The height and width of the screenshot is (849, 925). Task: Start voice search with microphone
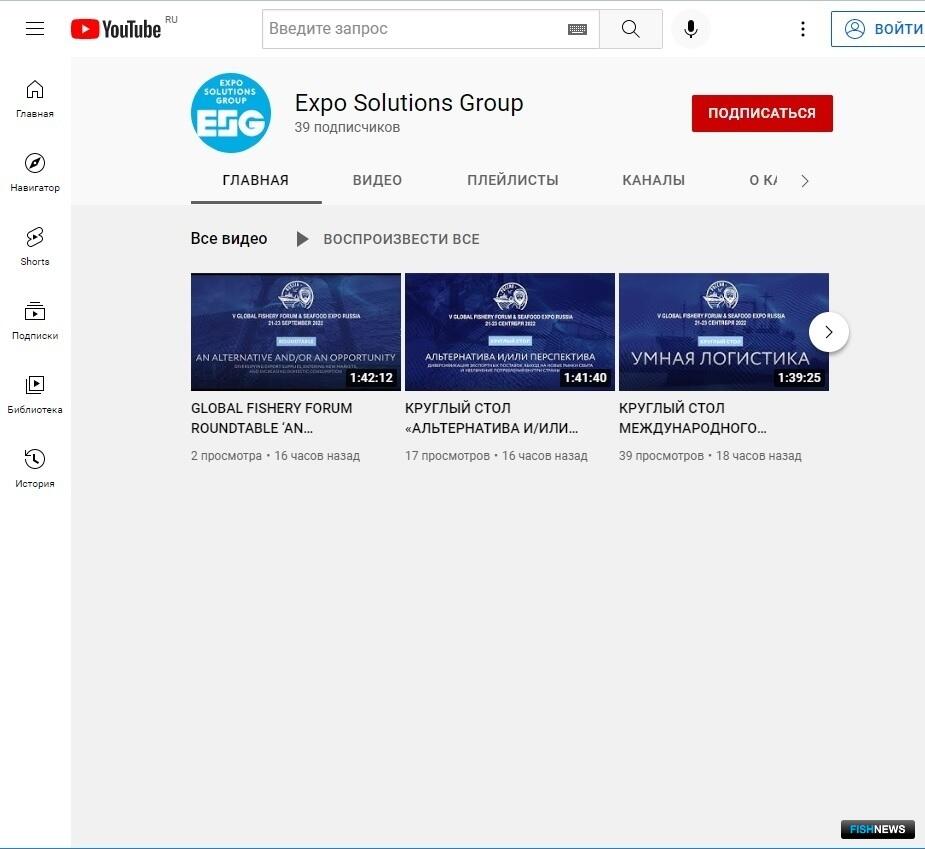[x=690, y=29]
